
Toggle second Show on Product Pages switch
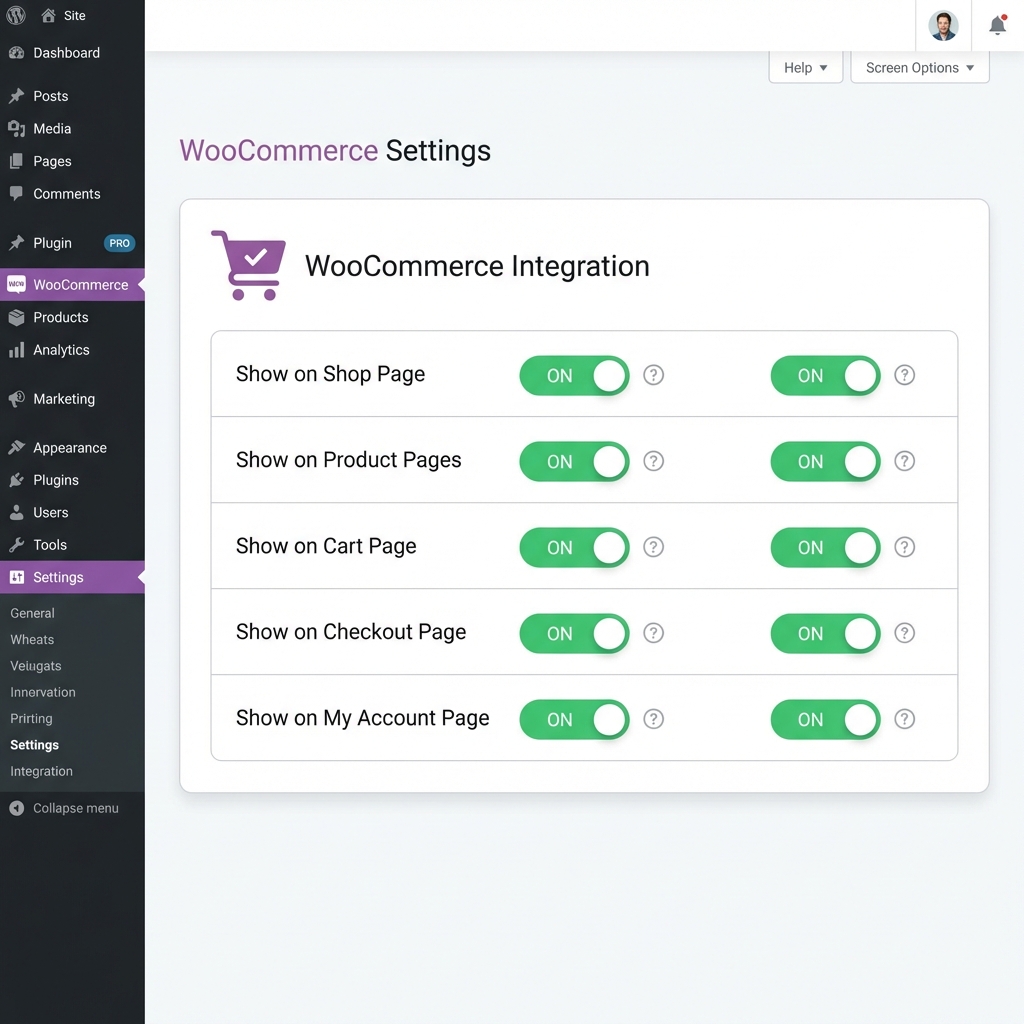coord(825,462)
